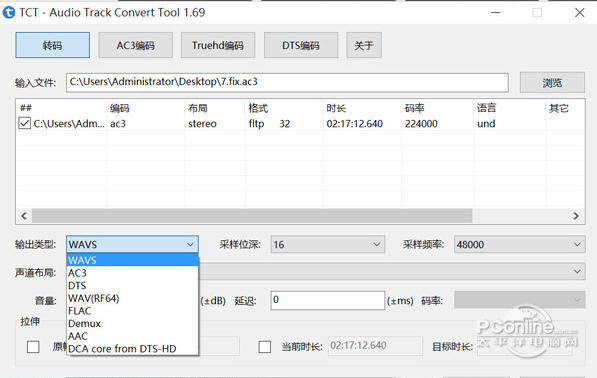Image resolution: width=597 pixels, height=378 pixels.
Task: Select the C:\Users\Adm... file name cell
Action: 69,124
